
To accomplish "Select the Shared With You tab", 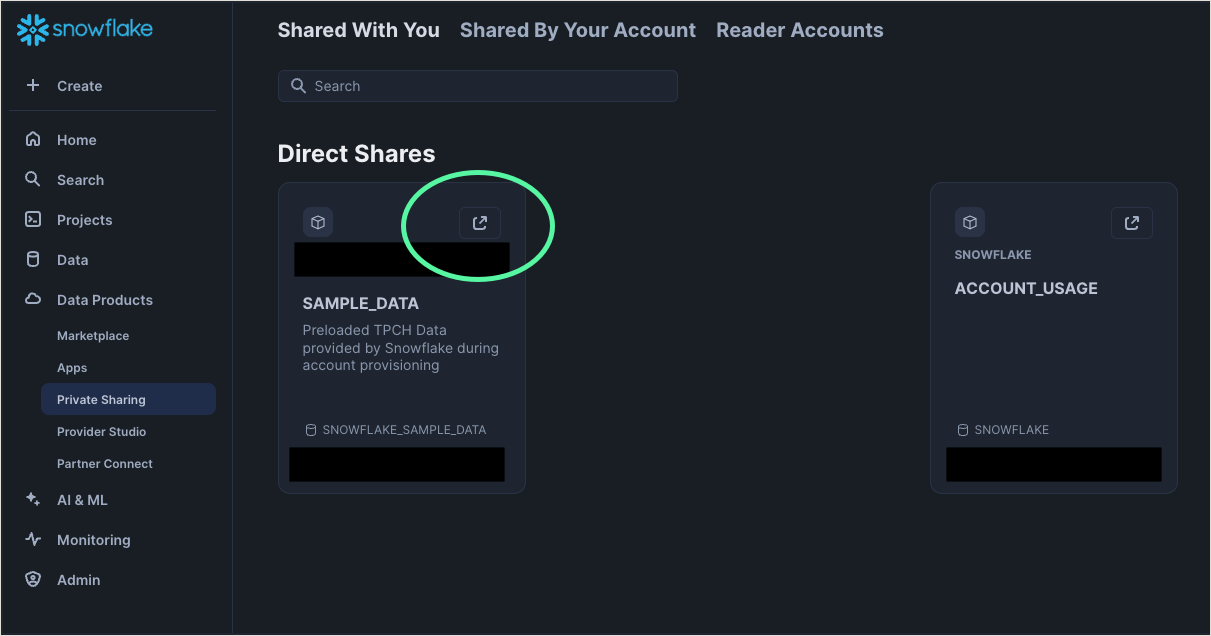I will point(358,30).
